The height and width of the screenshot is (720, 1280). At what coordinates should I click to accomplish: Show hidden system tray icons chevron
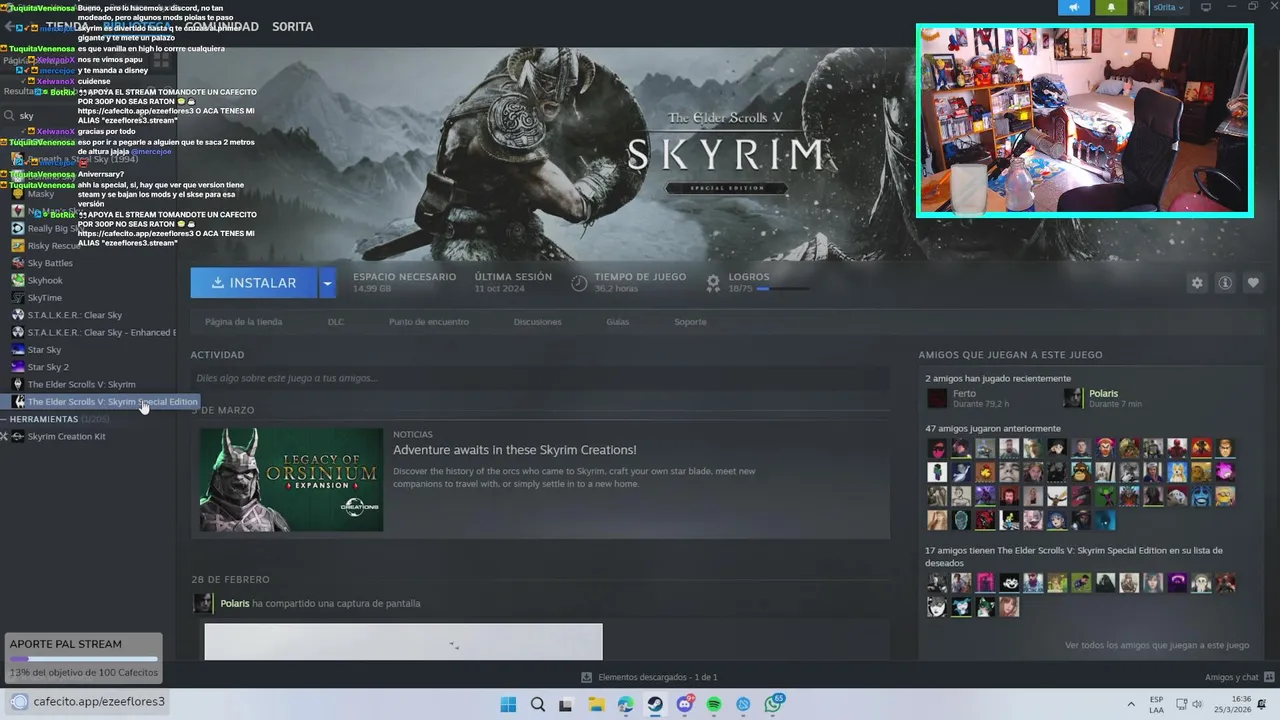coord(1131,704)
